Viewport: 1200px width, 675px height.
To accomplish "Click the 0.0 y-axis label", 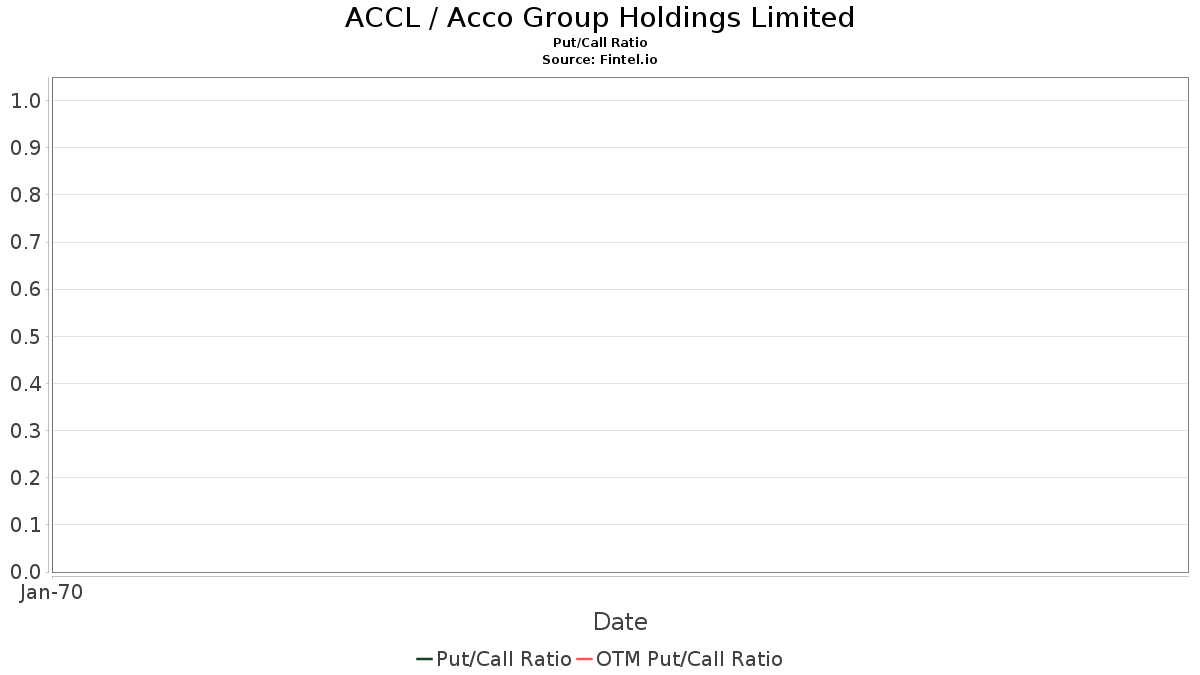I will (x=25, y=572).
